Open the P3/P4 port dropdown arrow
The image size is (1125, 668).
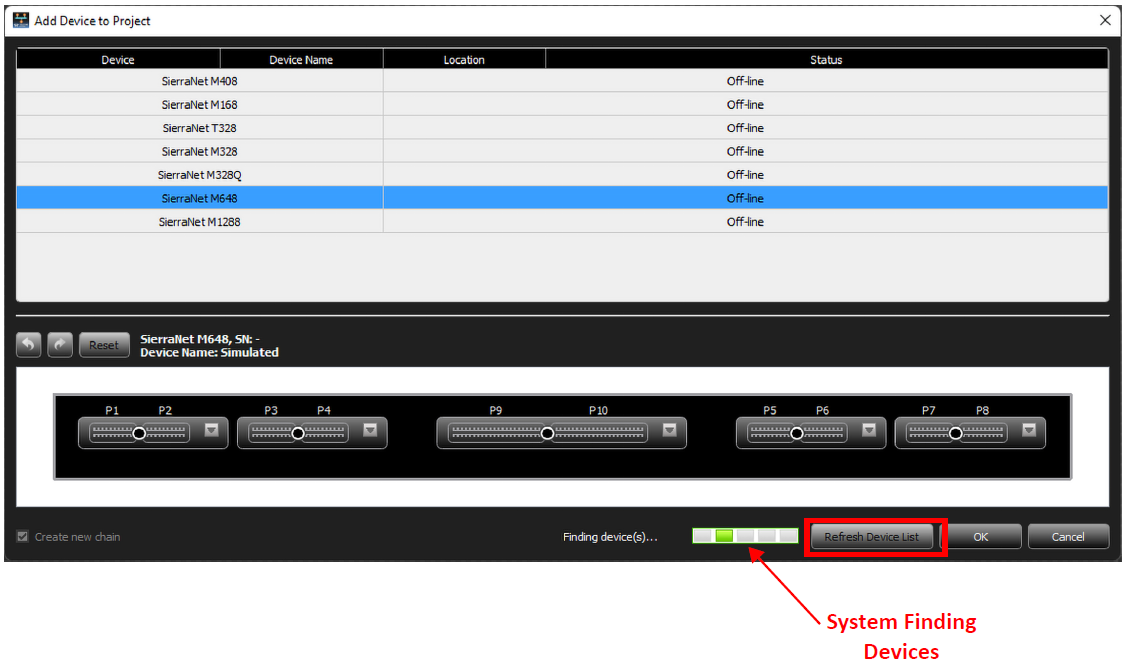coord(370,430)
